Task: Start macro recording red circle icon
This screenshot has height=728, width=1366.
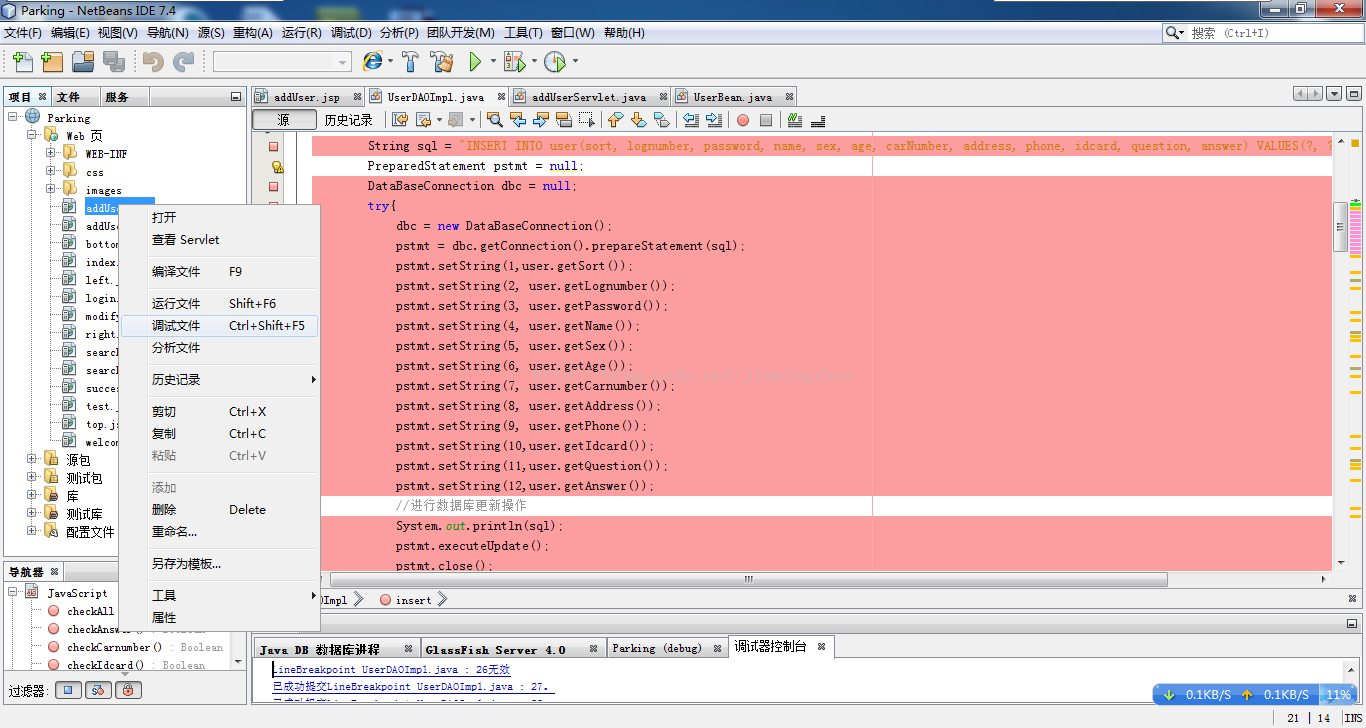Action: [743, 120]
